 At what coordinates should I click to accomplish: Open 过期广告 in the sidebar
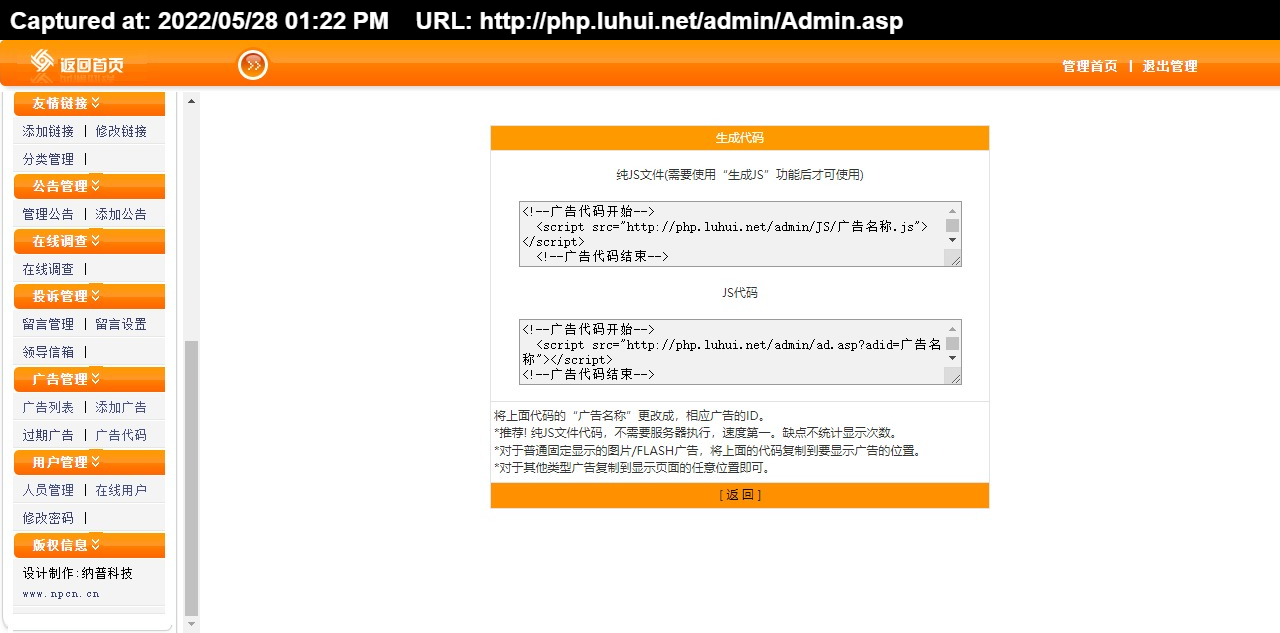tap(48, 435)
